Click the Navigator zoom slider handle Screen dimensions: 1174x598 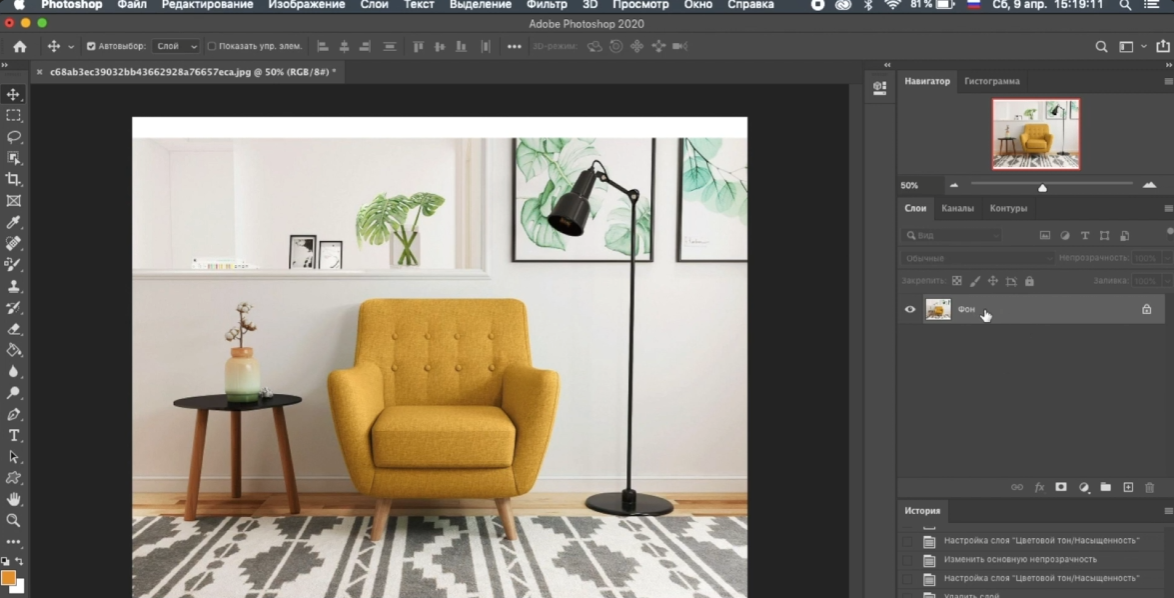1042,188
